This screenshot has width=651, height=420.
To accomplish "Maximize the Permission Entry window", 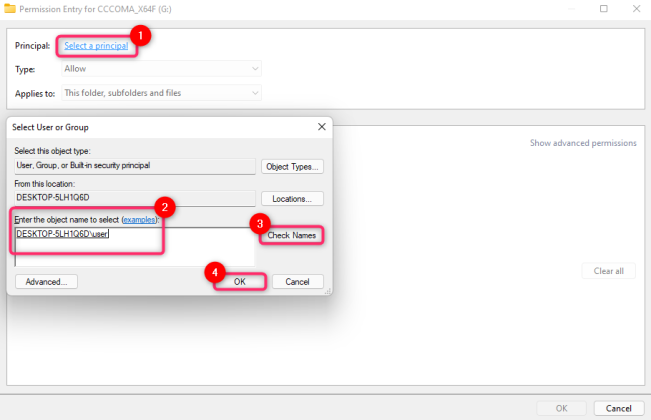I will coord(604,9).
